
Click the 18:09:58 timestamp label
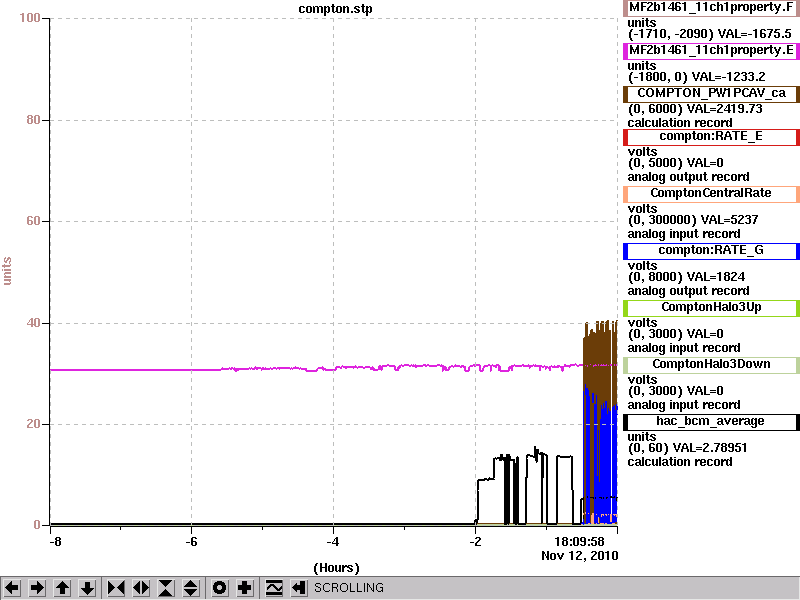579,541
